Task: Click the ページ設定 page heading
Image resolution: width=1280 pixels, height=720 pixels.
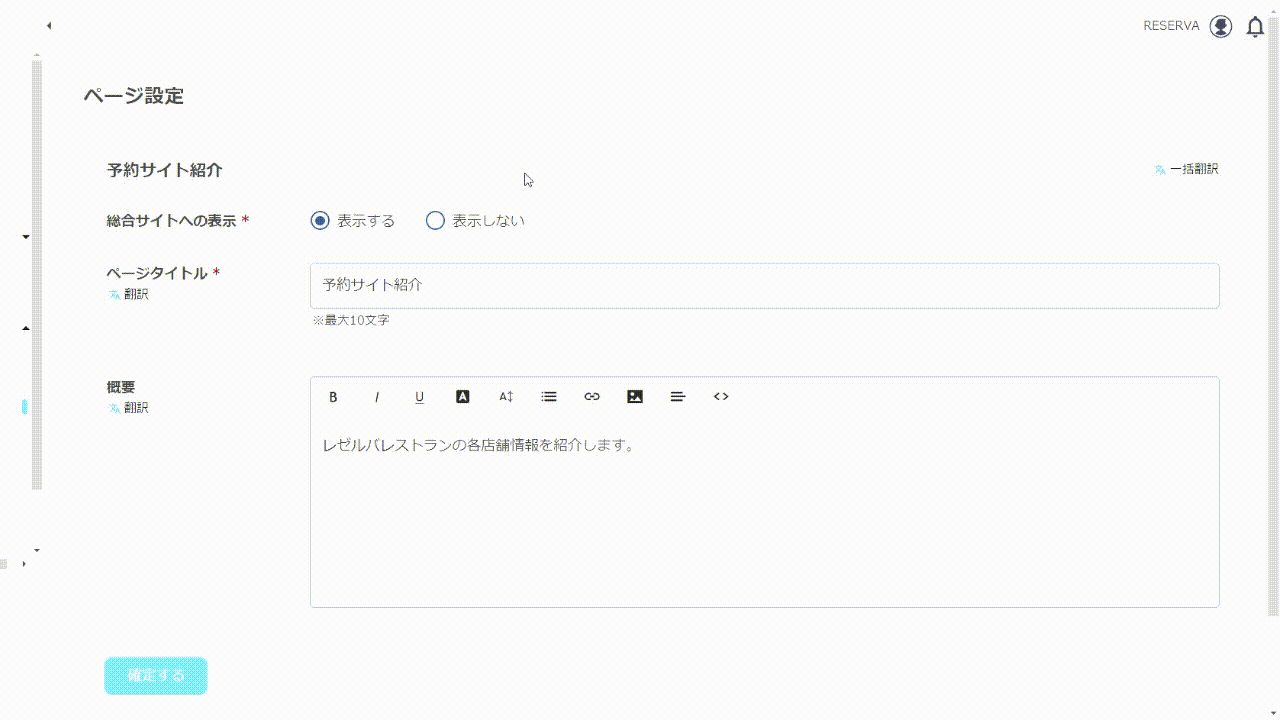Action: click(x=134, y=96)
